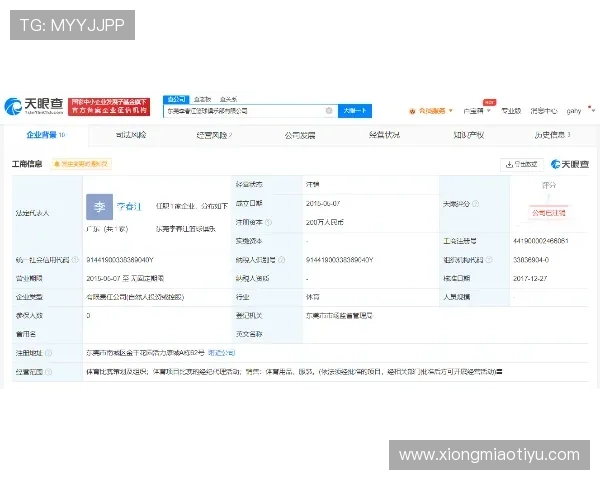This screenshot has width=600, height=480.
Task: Open the message center link in the header
Action: (543, 111)
